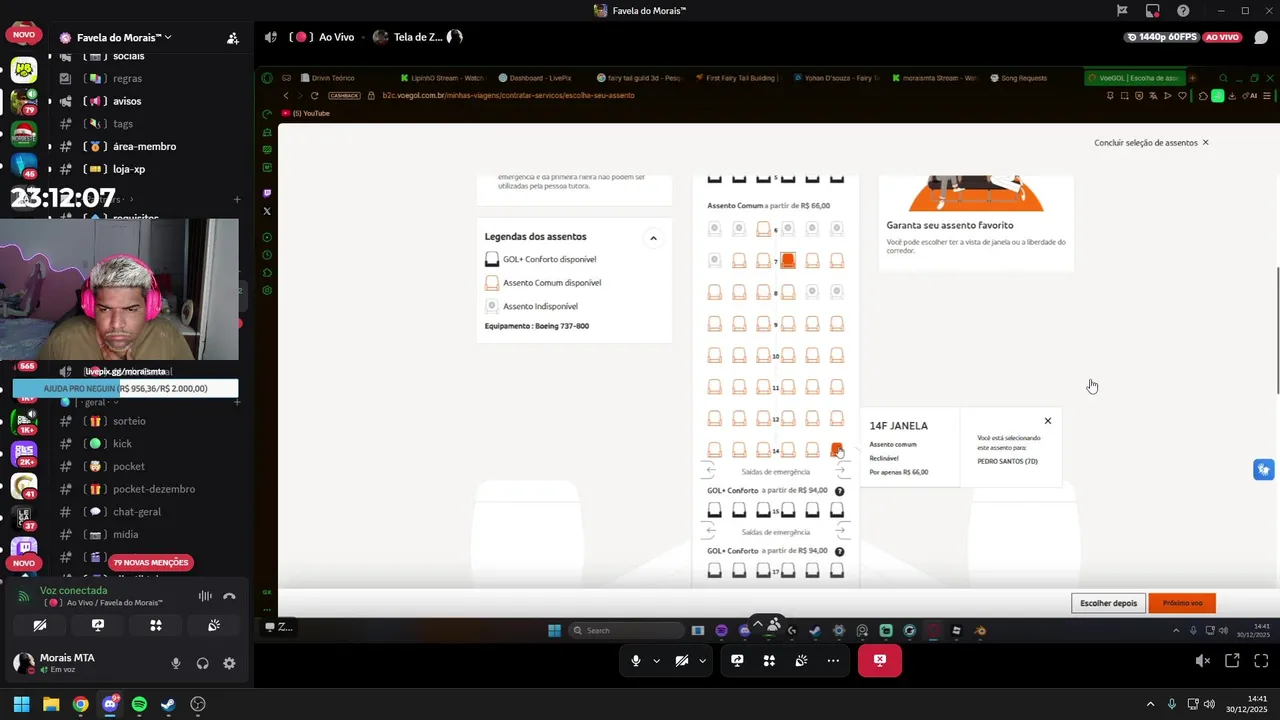Open noise suppression waveform icon
The image size is (1280, 720).
pyautogui.click(x=205, y=596)
